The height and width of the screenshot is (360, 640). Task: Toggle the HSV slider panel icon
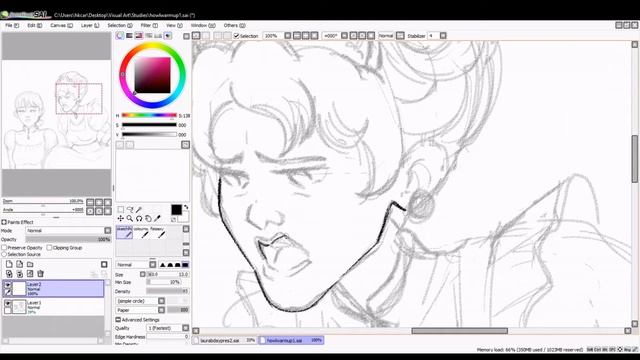[139, 36]
